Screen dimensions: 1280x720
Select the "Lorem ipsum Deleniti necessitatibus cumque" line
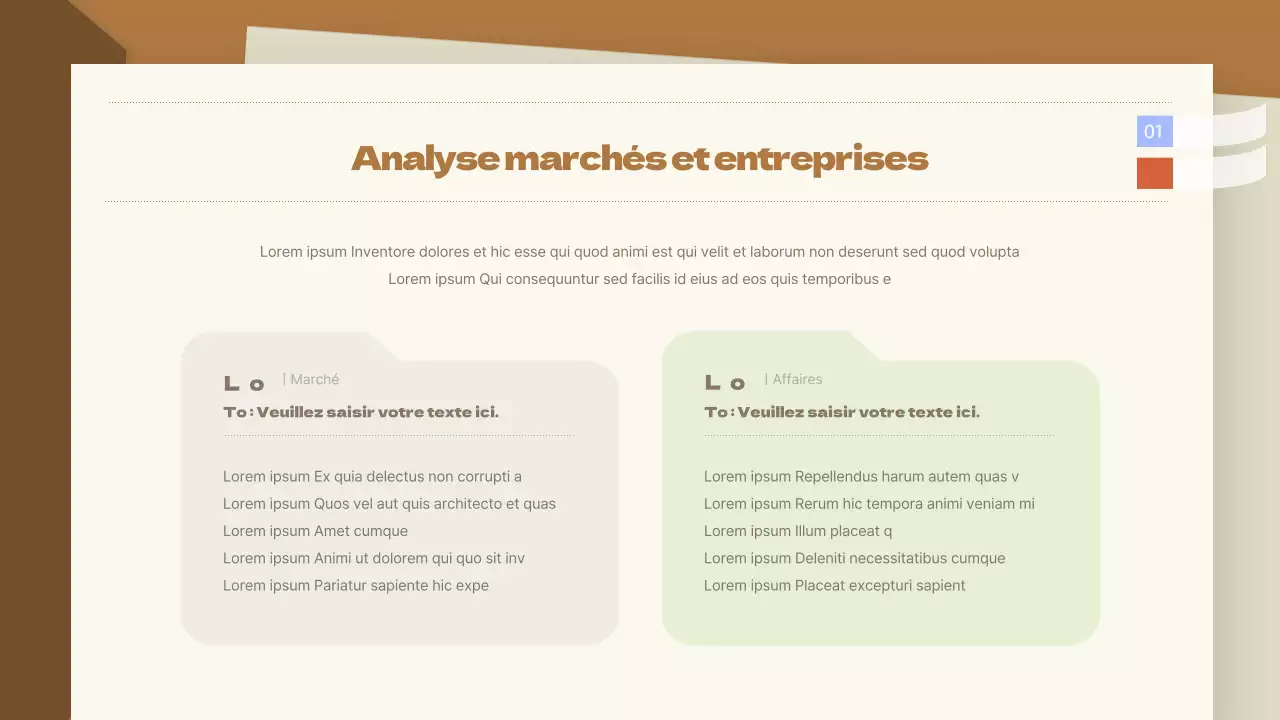[x=854, y=558]
